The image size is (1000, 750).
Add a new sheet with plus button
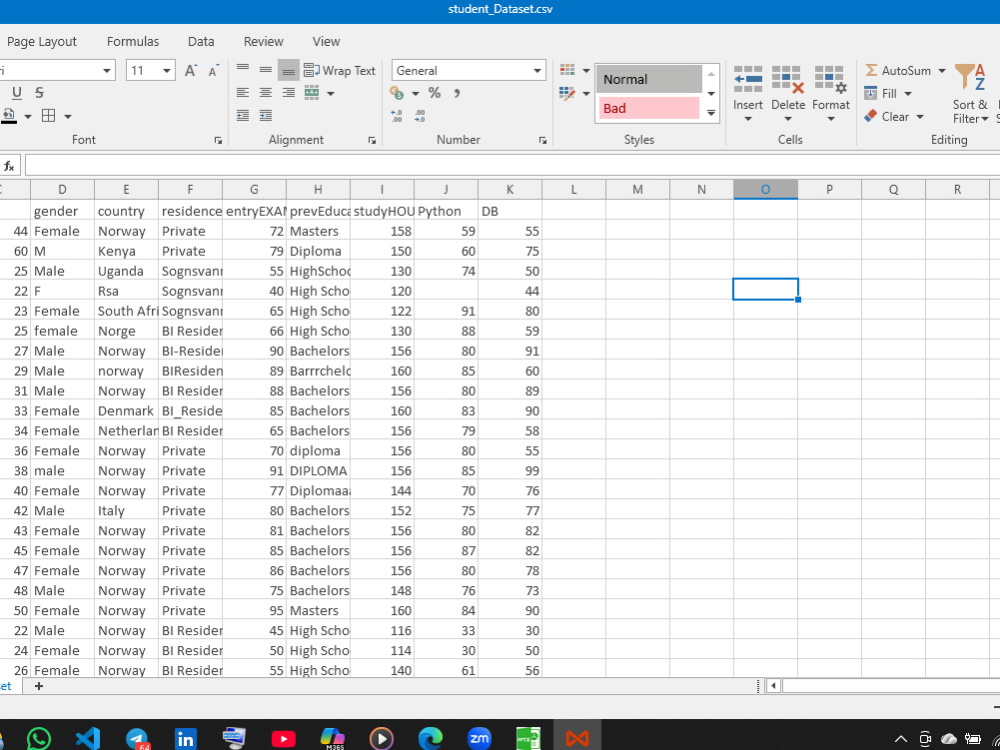pos(39,686)
